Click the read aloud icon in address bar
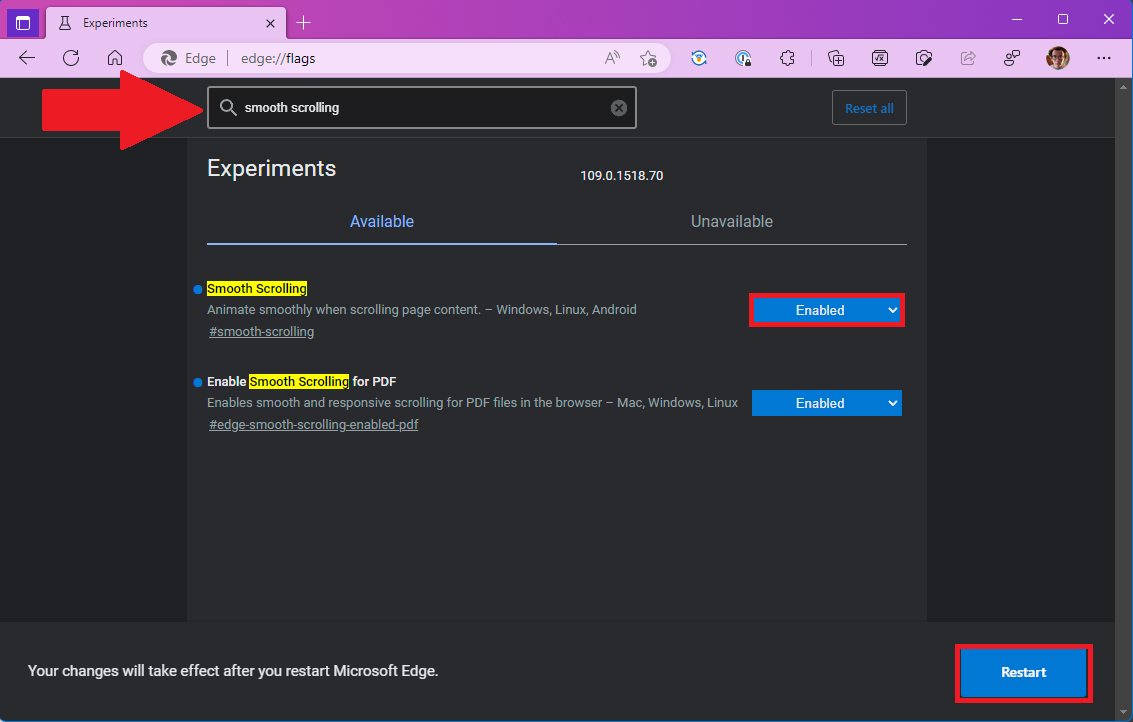1133x722 pixels. click(612, 59)
